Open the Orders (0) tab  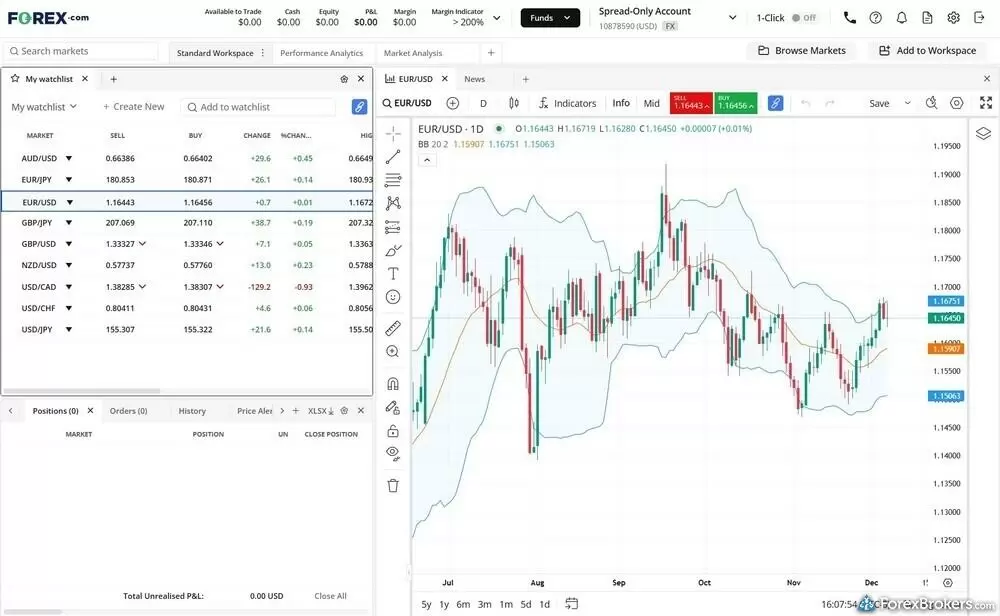[130, 410]
